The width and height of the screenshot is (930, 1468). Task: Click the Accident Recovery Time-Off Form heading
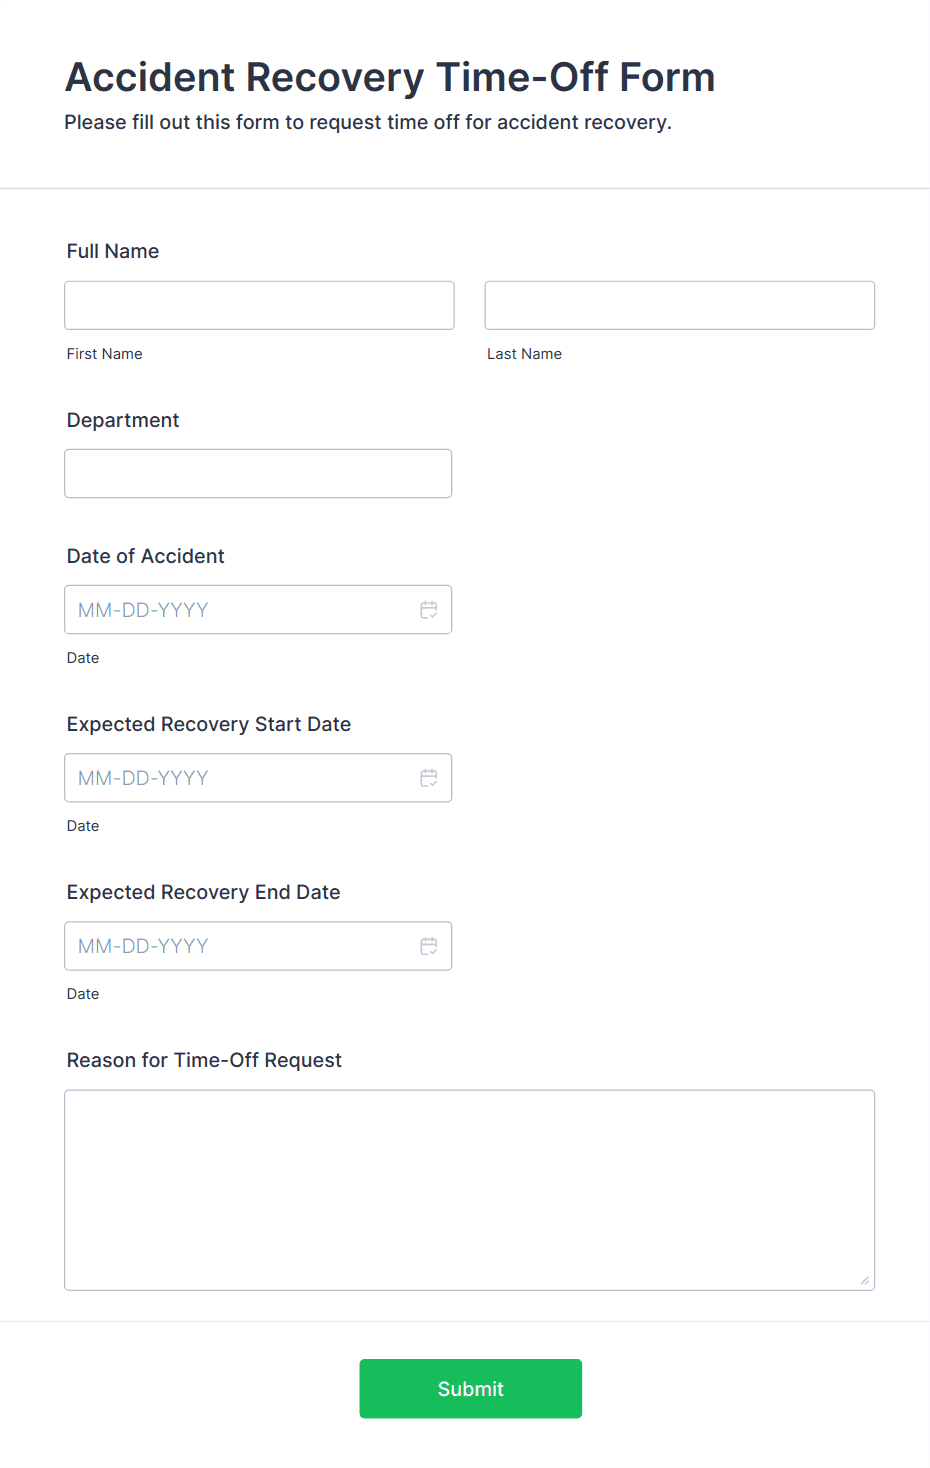pyautogui.click(x=390, y=77)
